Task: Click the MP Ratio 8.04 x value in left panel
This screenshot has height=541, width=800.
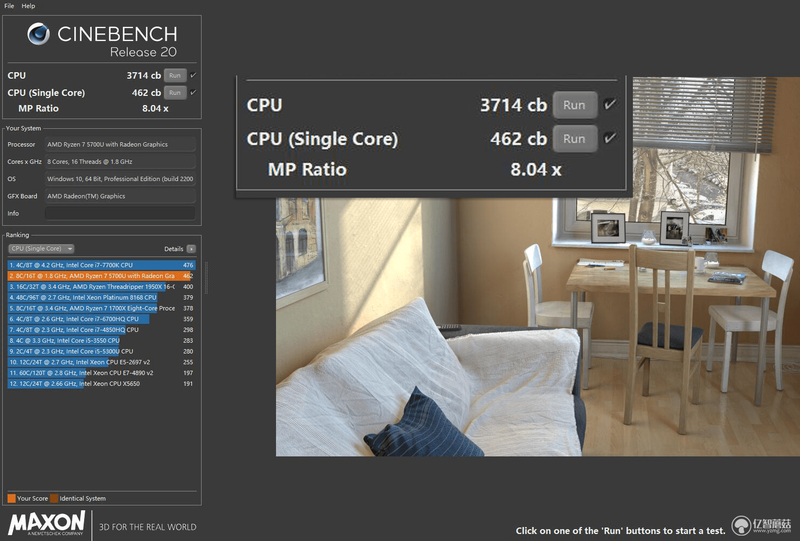Action: pyautogui.click(x=155, y=109)
